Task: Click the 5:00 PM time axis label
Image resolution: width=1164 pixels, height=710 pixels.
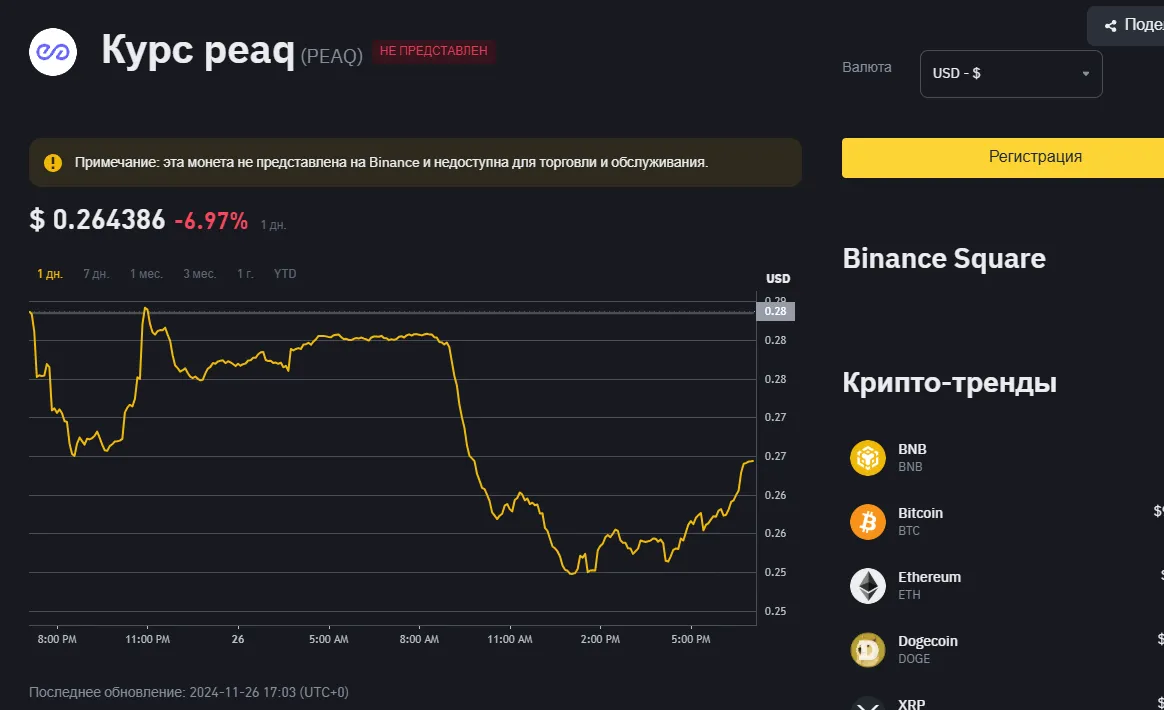Action: pos(690,639)
